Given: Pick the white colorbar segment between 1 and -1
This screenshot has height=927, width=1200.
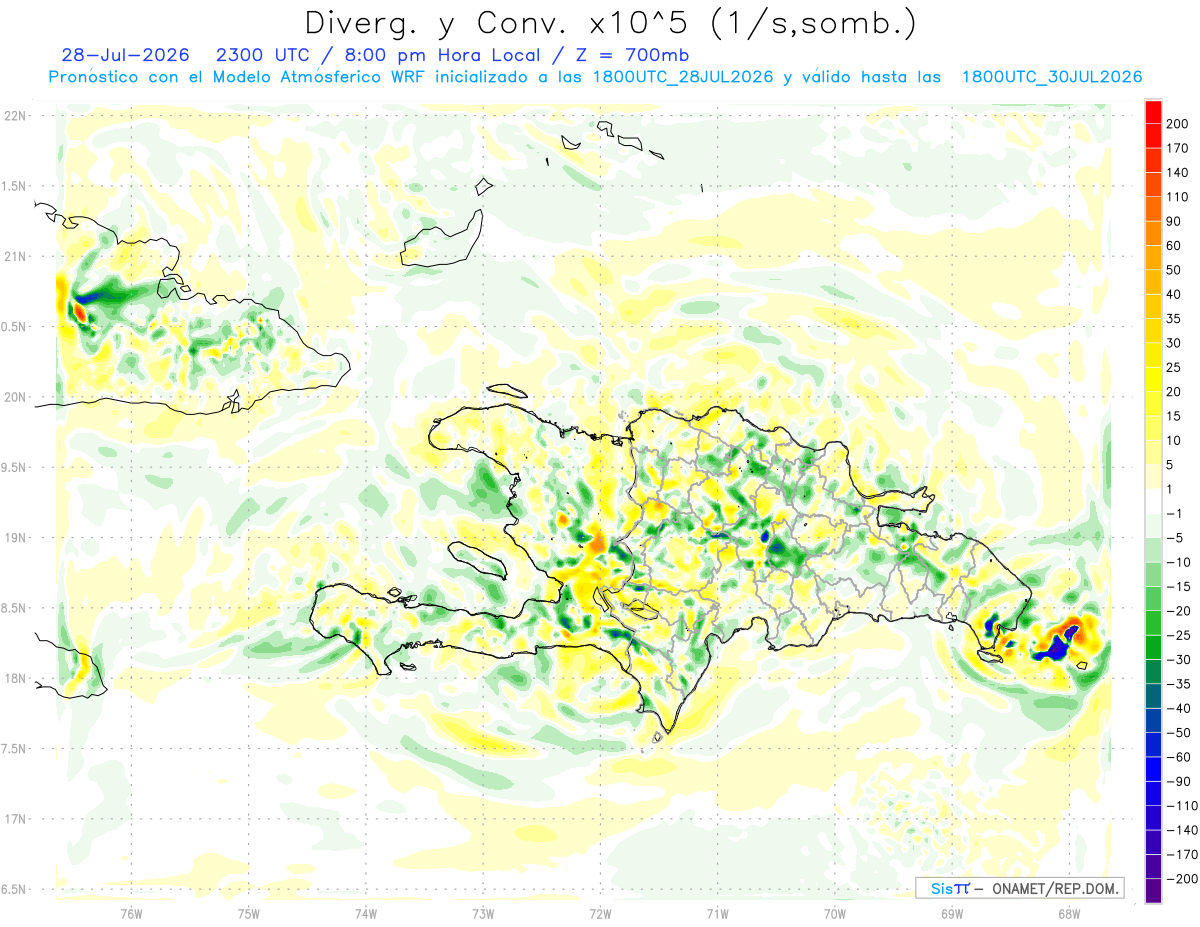Looking at the screenshot, I should 1153,502.
